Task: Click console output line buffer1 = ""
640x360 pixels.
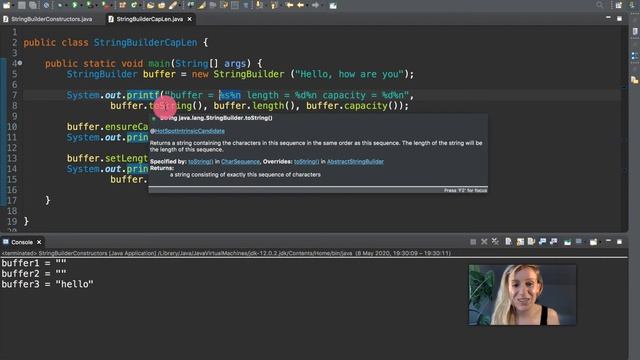Action: [34, 263]
